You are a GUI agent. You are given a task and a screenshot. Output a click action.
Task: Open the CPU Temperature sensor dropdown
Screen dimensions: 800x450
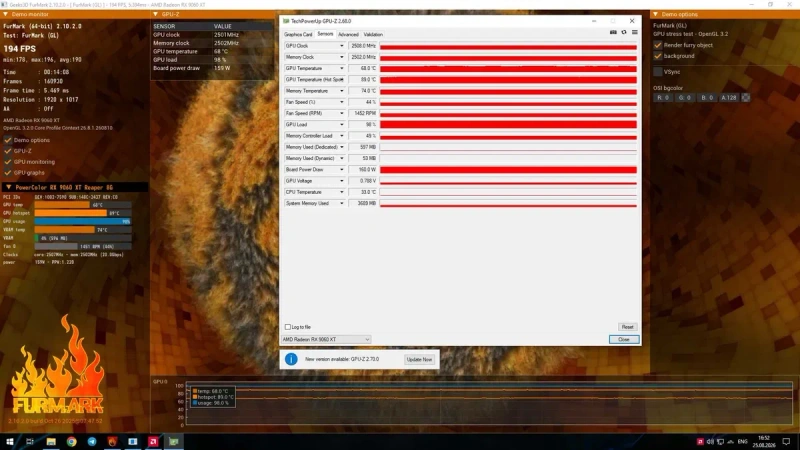[341, 192]
